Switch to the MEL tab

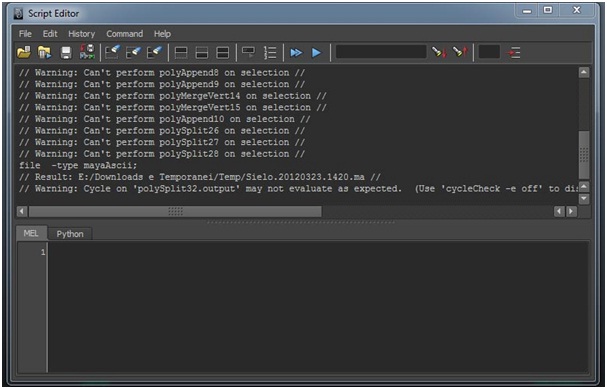[x=31, y=233]
